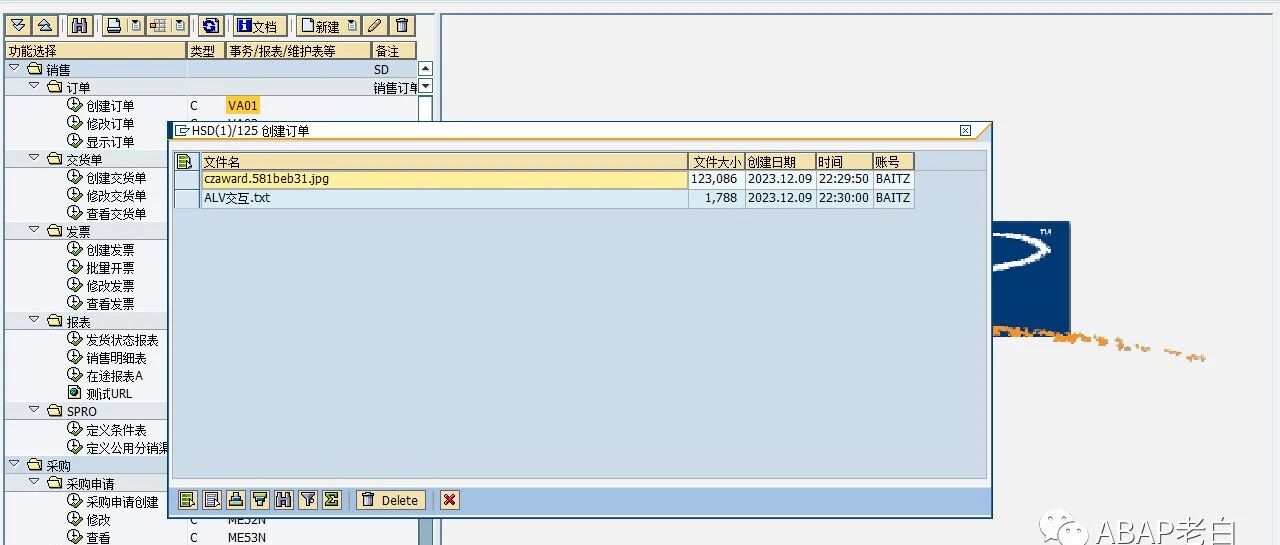The width and height of the screenshot is (1280, 545).
Task: Calculate total with sigma icon
Action: click(332, 500)
